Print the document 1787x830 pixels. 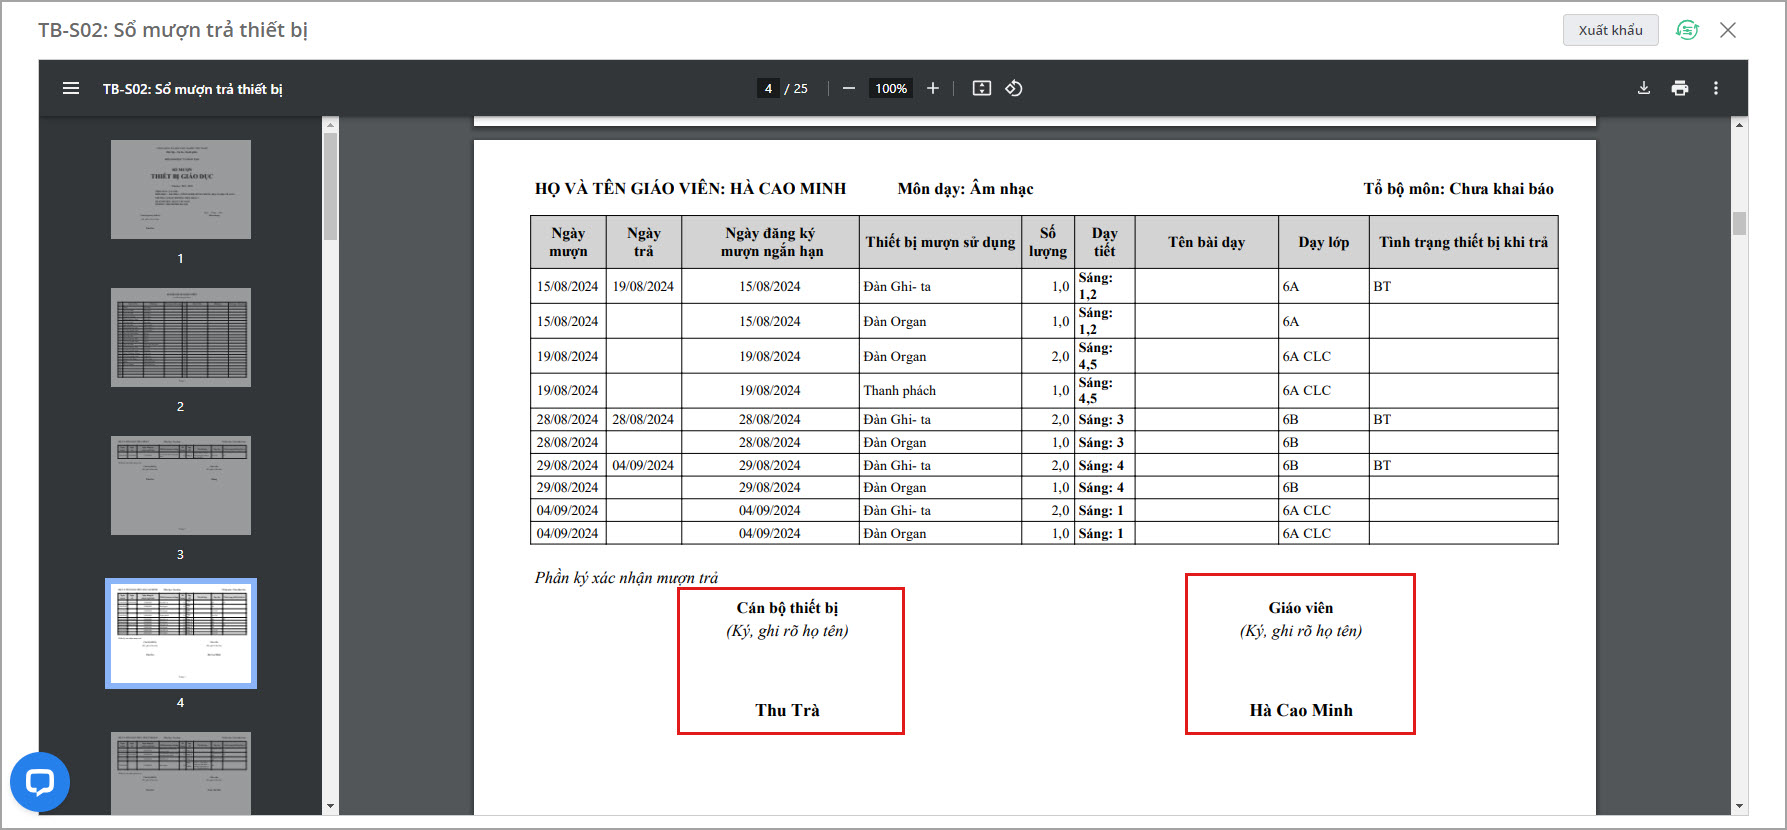pos(1680,88)
